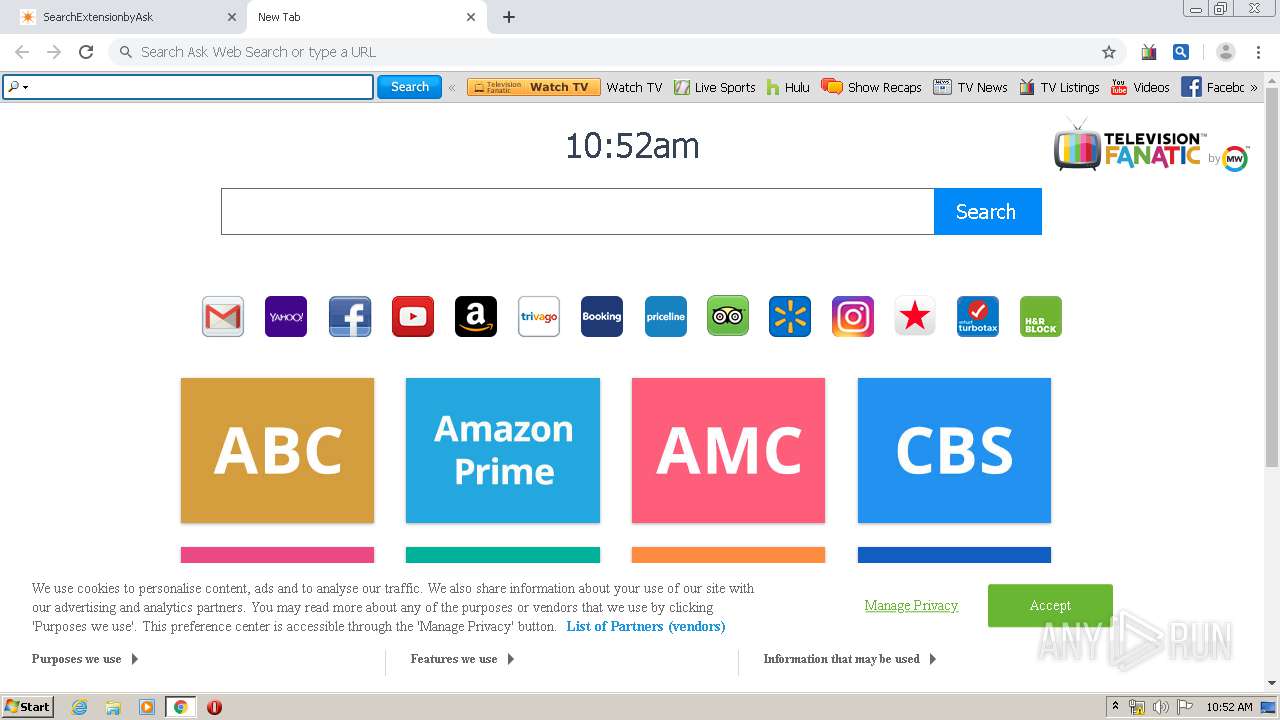Open a new browser tab
The width and height of the screenshot is (1280, 720).
click(x=509, y=17)
